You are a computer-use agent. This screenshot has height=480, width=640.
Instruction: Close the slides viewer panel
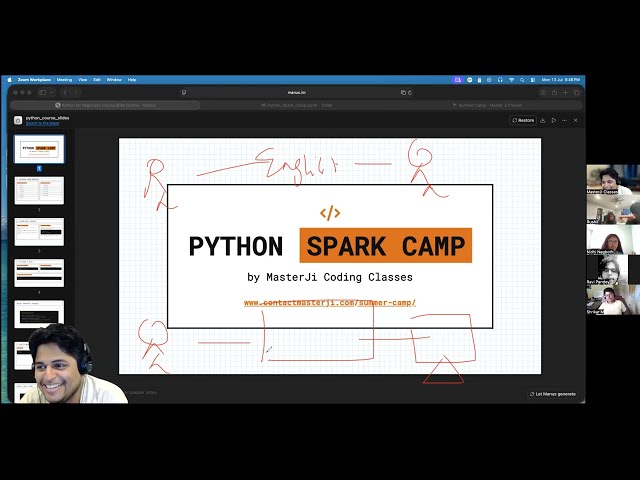tap(576, 120)
